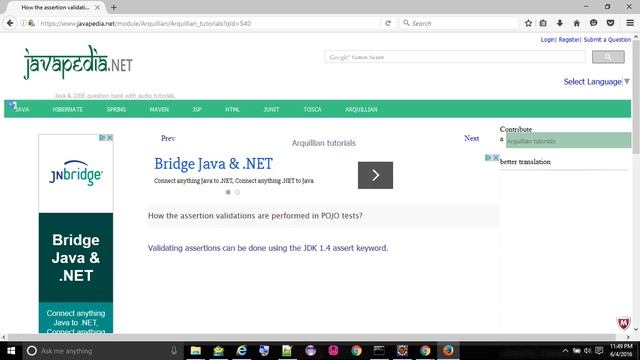Open the HIBERNATE menu item
The height and width of the screenshot is (360, 640).
tap(68, 109)
